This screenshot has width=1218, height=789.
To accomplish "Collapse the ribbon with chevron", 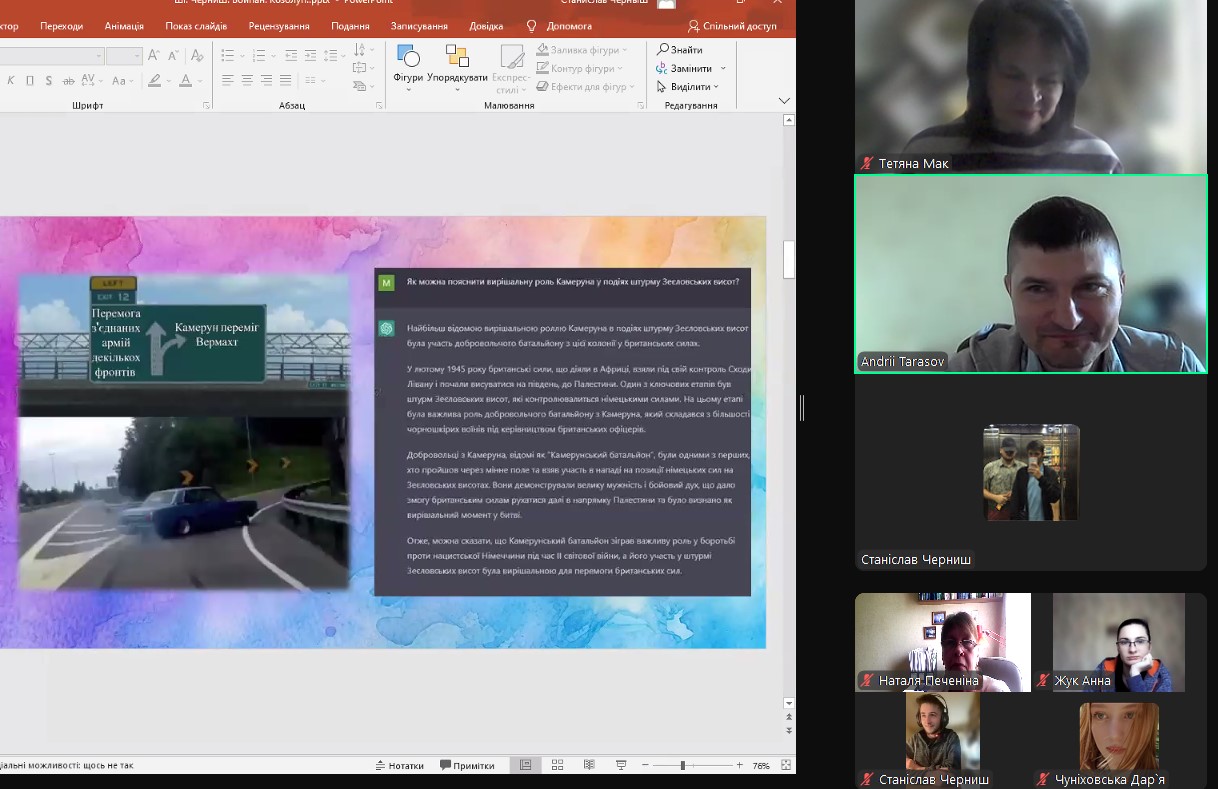I will pos(784,101).
